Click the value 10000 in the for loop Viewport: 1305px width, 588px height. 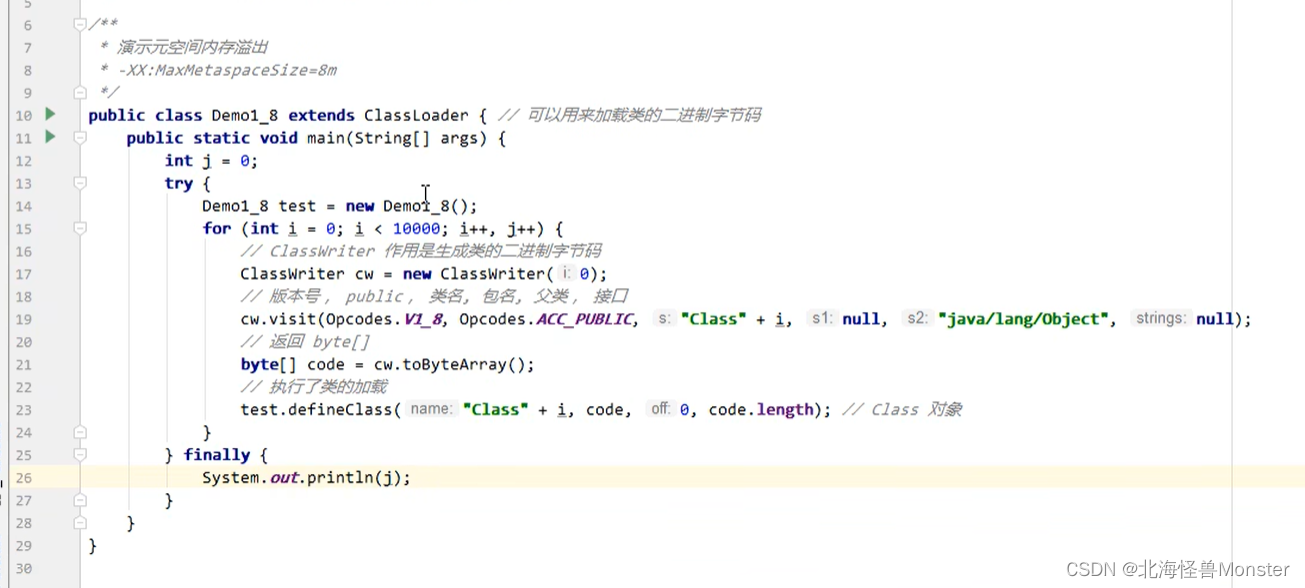coord(415,229)
